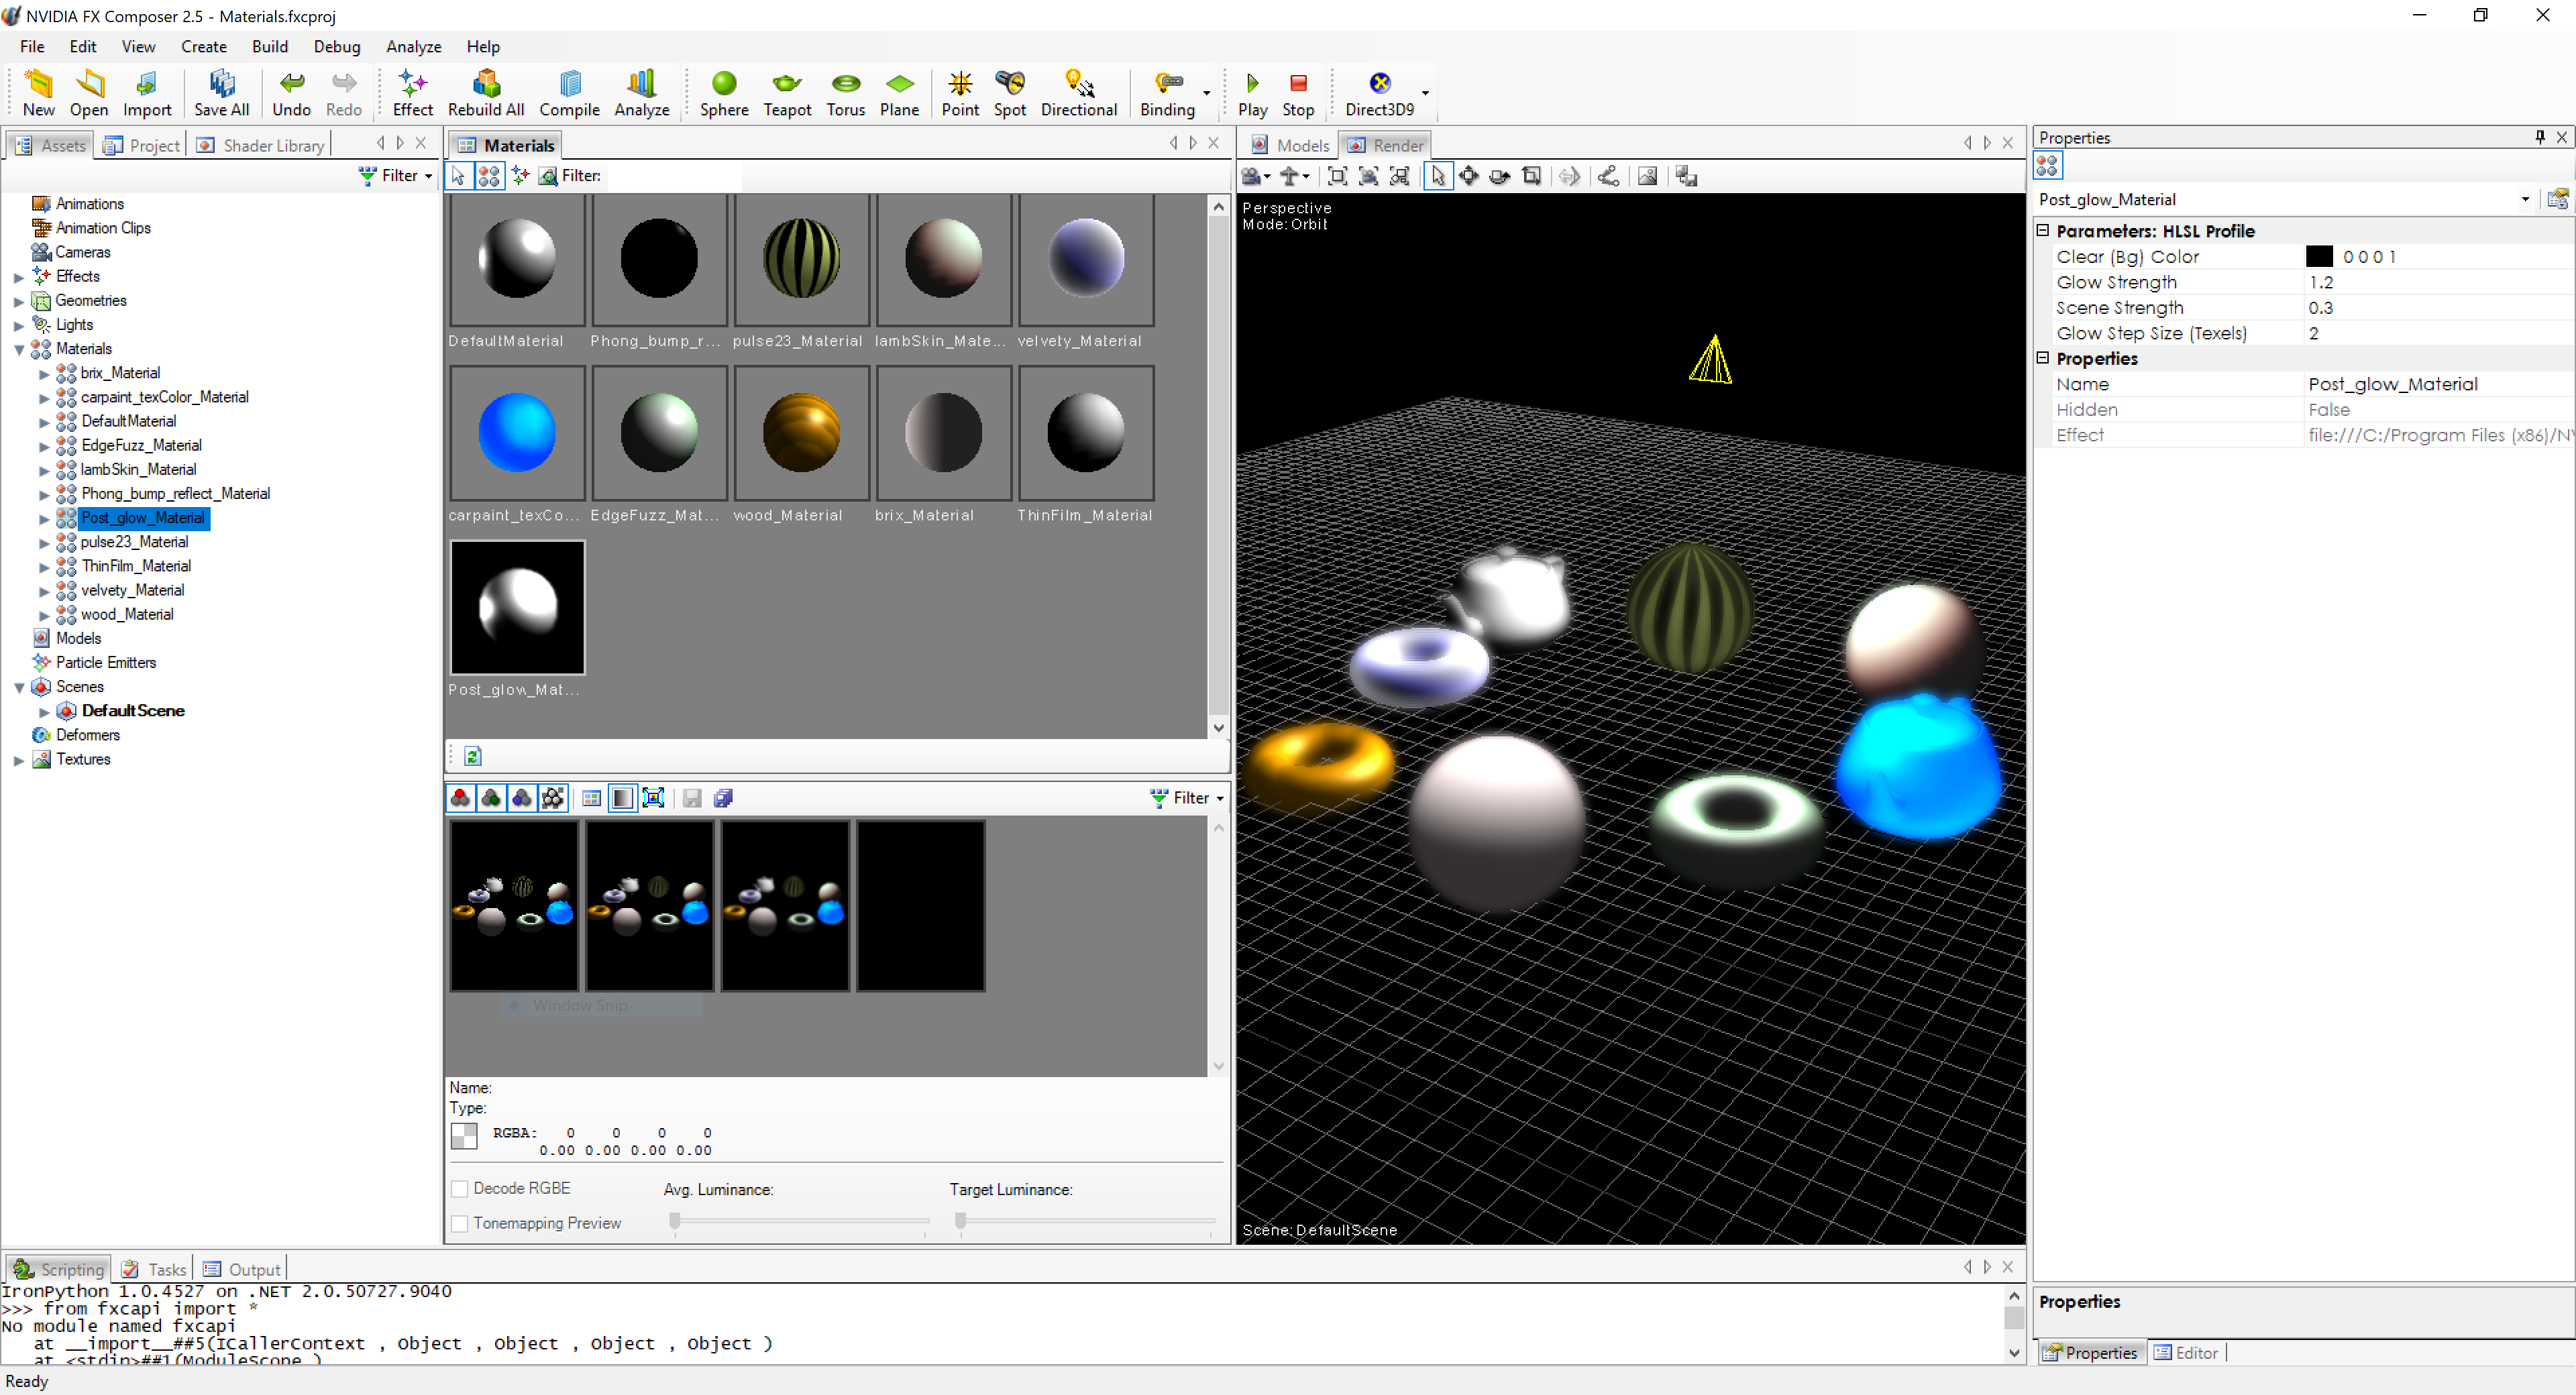This screenshot has width=2576, height=1395.
Task: Expand the Scenes tree item
Action: pyautogui.click(x=13, y=684)
